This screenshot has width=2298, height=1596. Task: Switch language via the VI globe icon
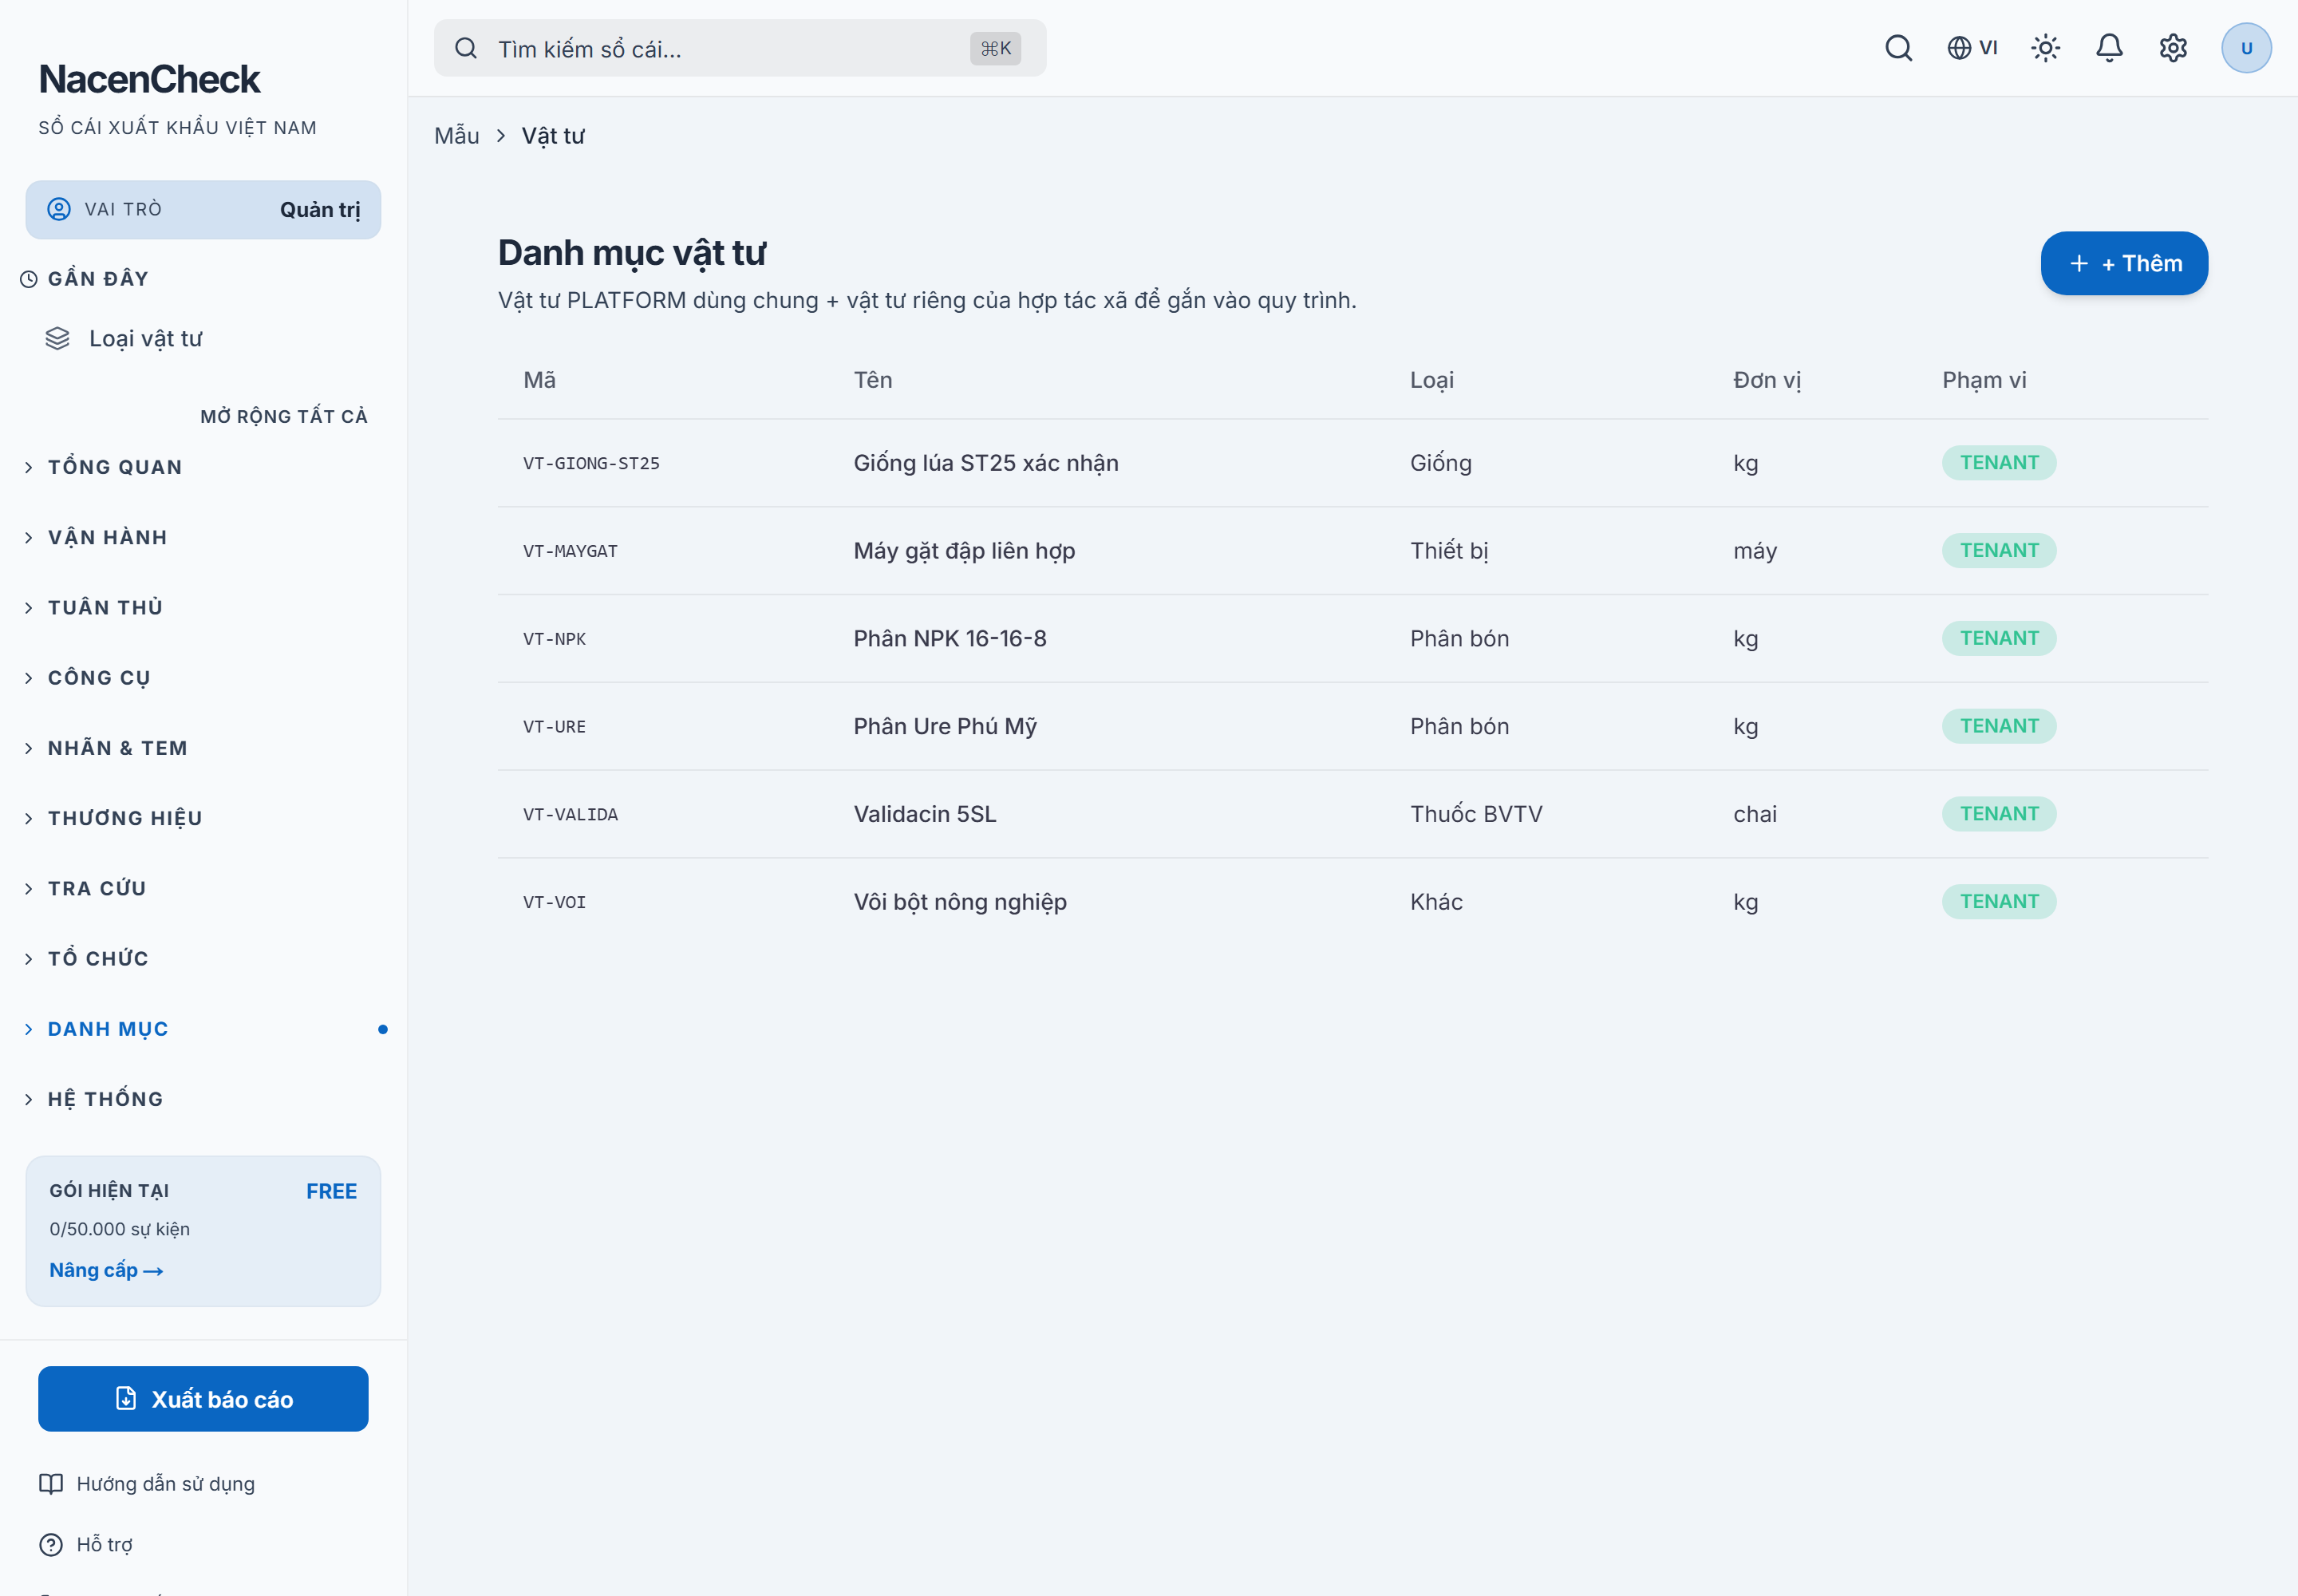pos(1972,48)
